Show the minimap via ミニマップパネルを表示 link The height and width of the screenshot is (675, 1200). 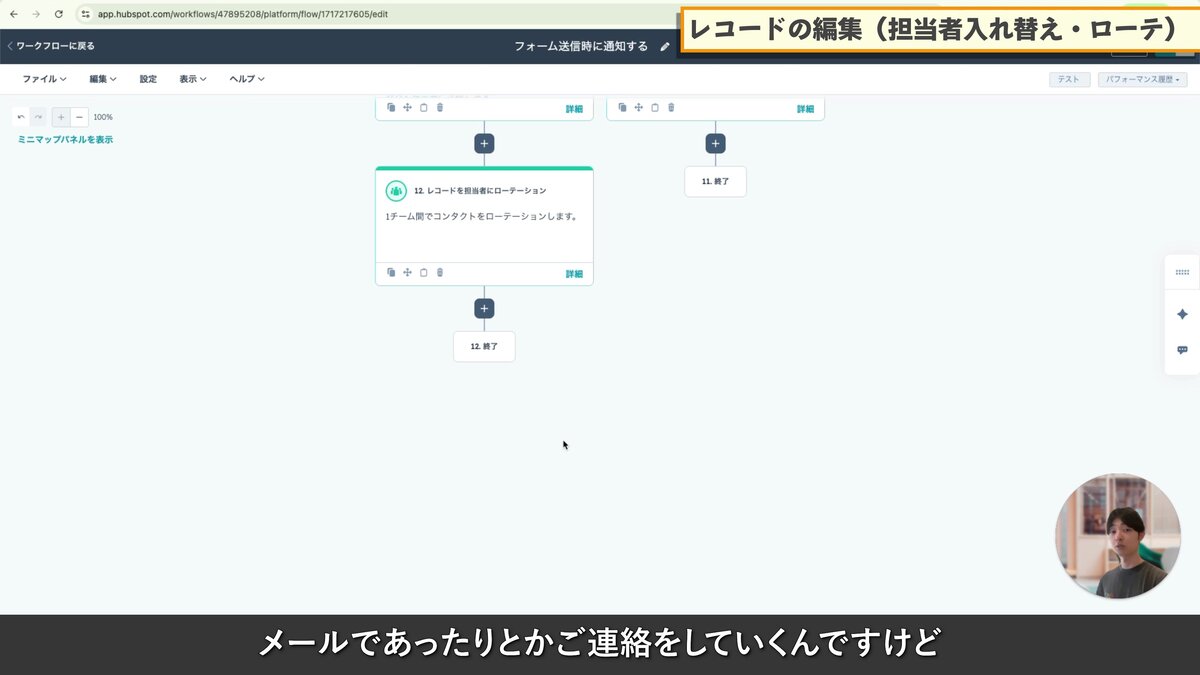point(63,139)
